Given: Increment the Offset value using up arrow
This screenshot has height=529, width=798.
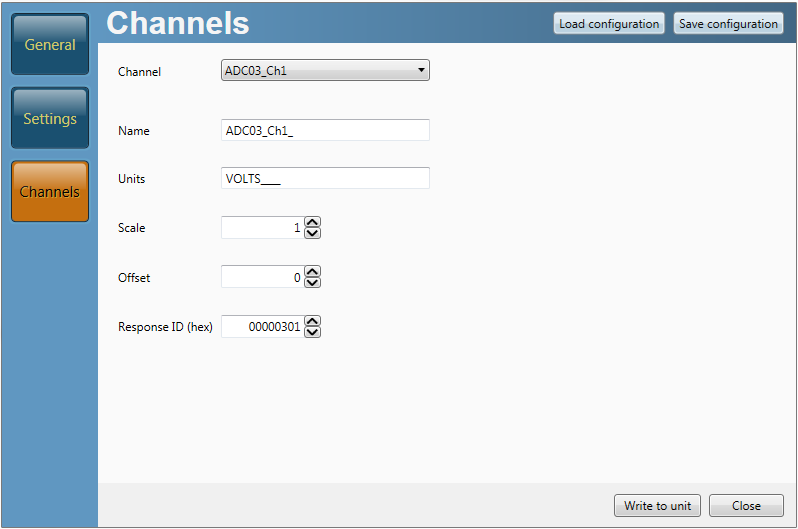Looking at the screenshot, I should coord(312,272).
